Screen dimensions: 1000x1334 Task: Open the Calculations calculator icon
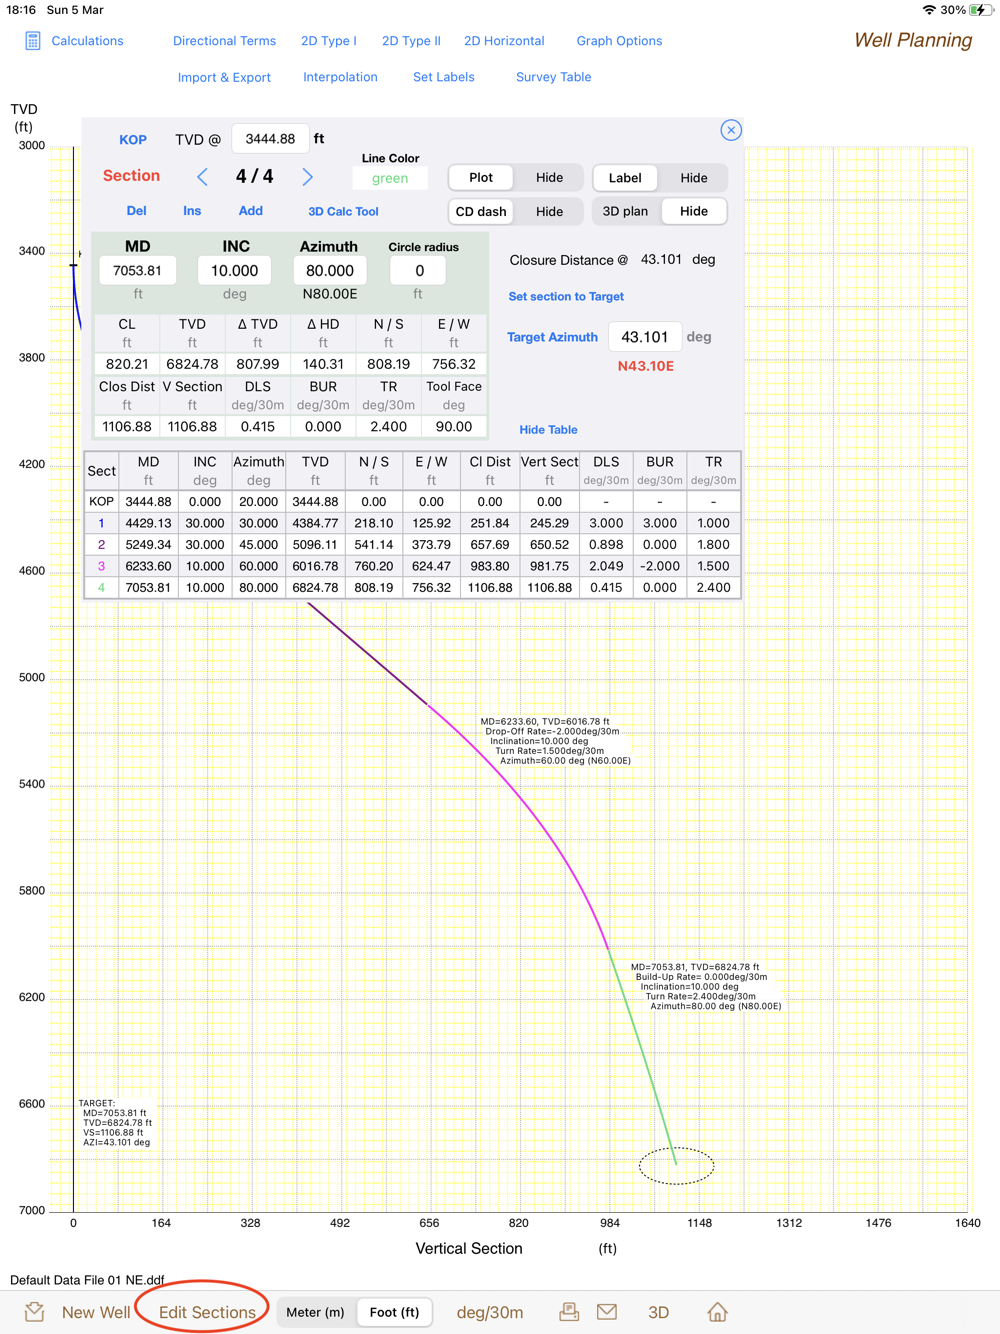[33, 41]
